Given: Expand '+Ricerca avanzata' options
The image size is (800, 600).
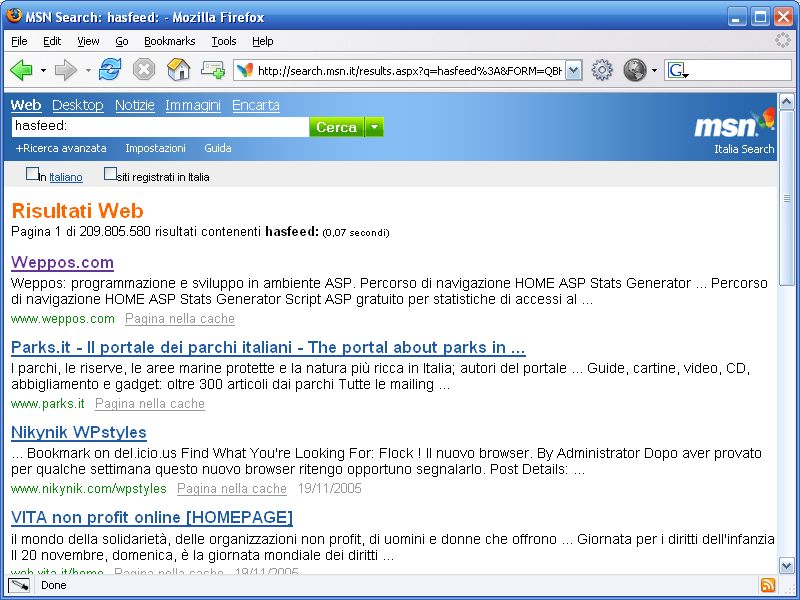Looking at the screenshot, I should [x=61, y=148].
